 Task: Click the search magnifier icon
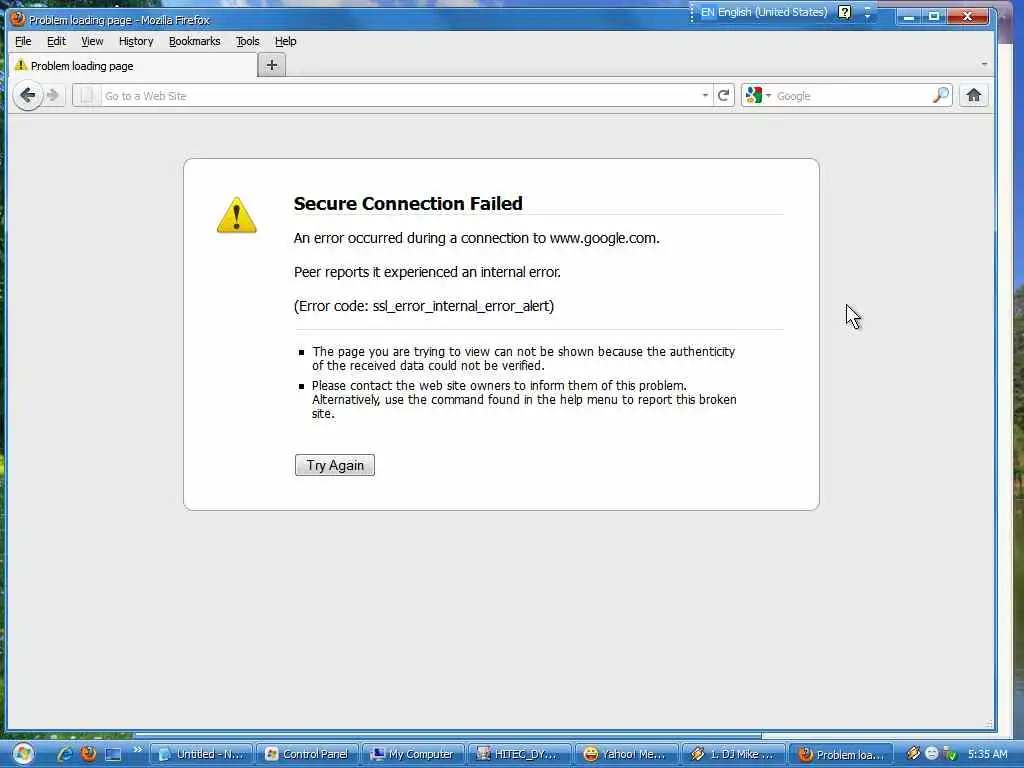coord(940,95)
